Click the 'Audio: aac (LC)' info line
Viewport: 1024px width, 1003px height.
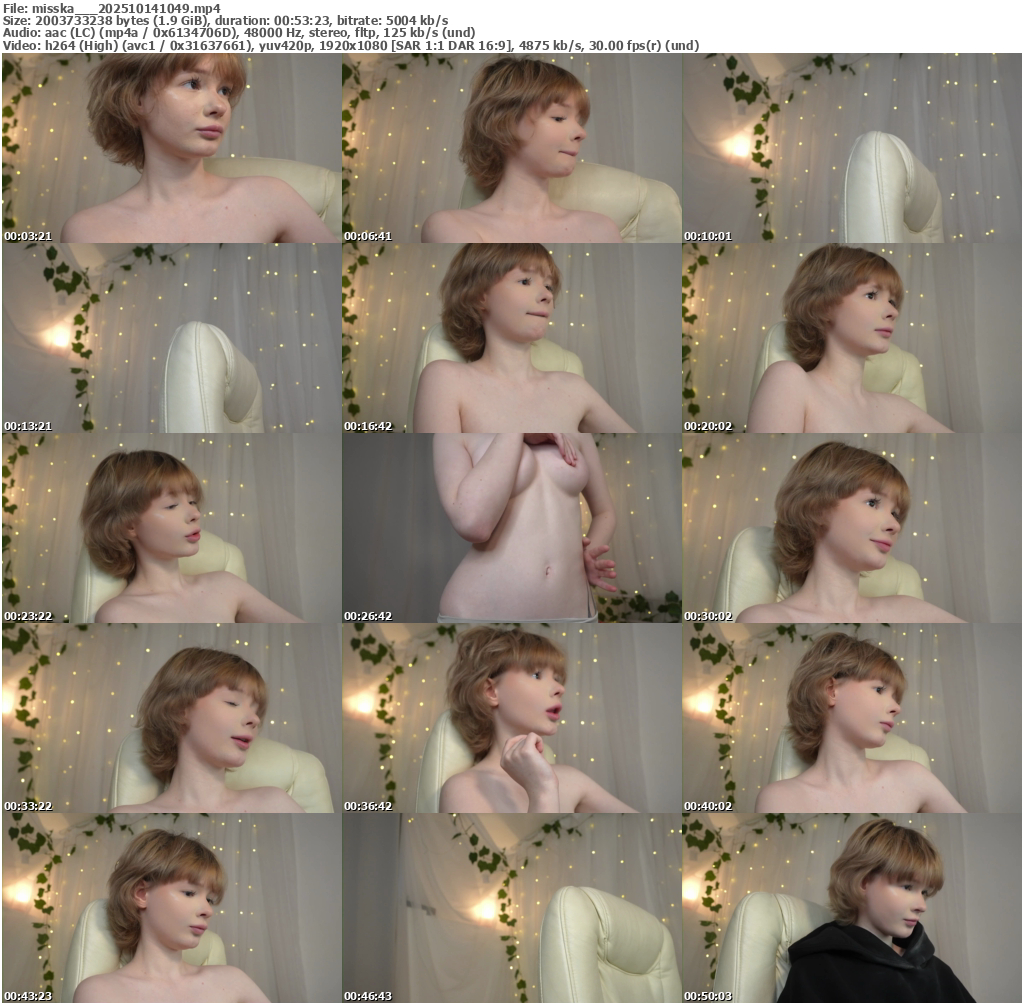click(x=239, y=33)
